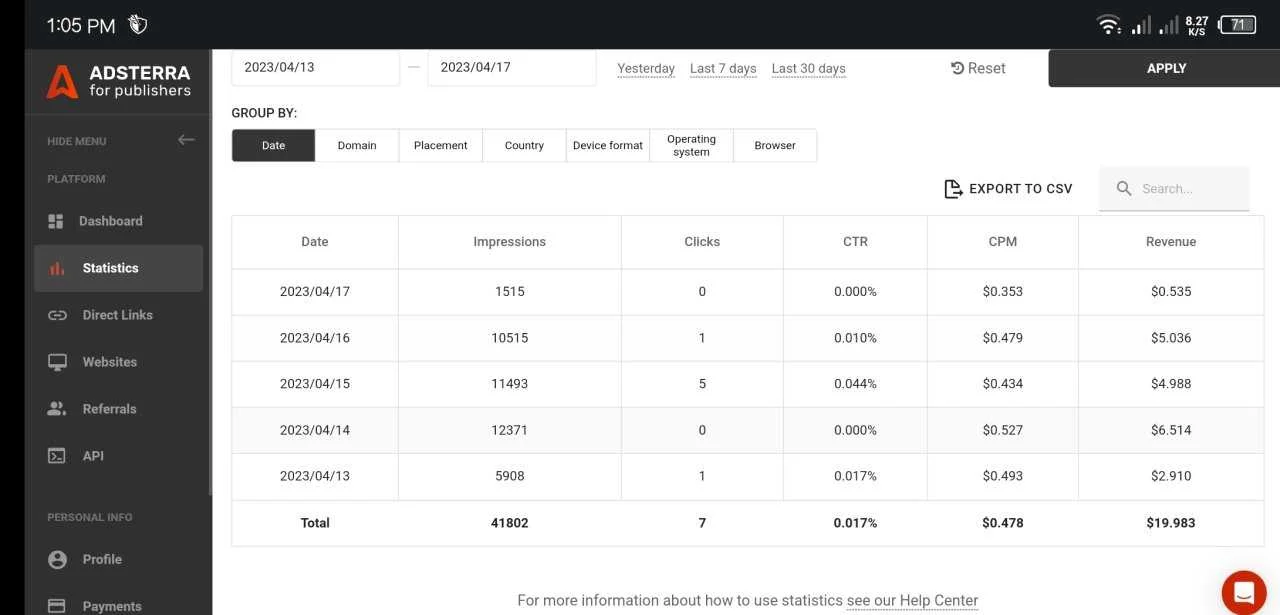
Task: Click the Clicks column header
Action: [702, 242]
